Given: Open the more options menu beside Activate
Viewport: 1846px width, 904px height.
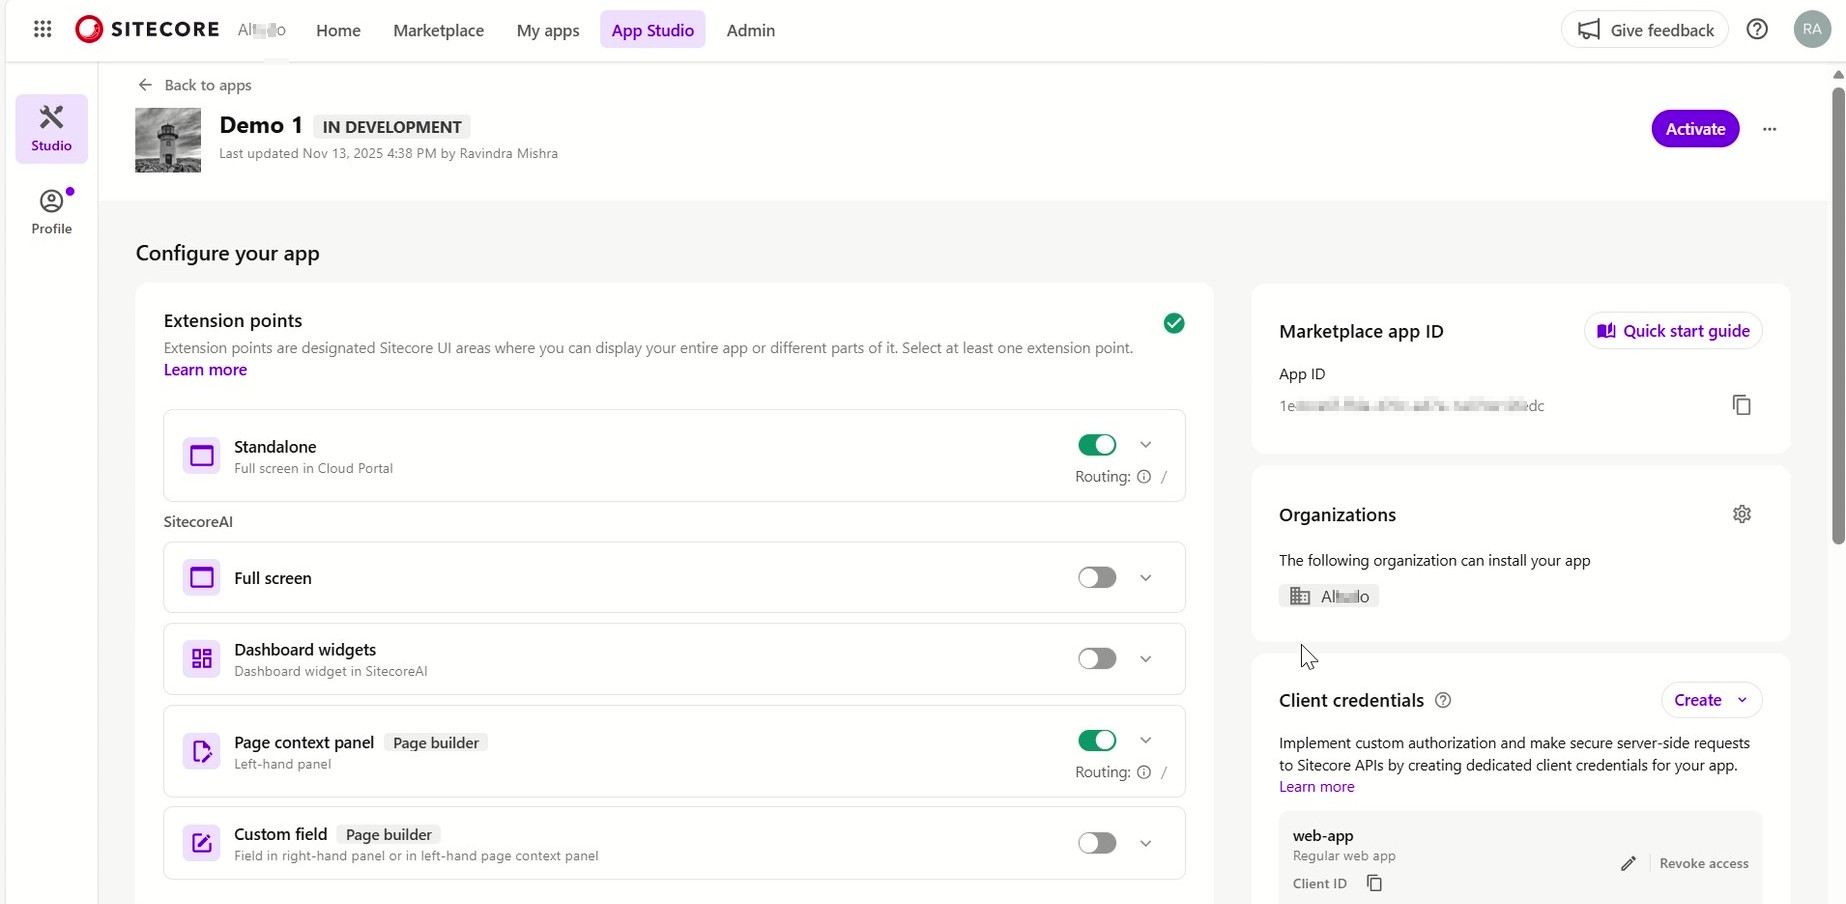Looking at the screenshot, I should coord(1769,129).
